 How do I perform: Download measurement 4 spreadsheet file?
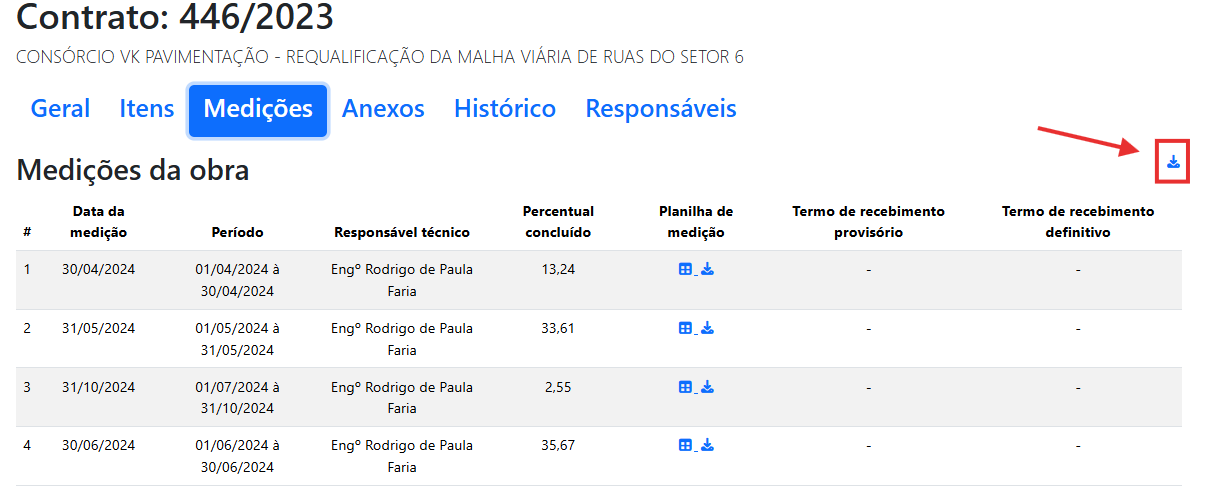pyautogui.click(x=707, y=445)
